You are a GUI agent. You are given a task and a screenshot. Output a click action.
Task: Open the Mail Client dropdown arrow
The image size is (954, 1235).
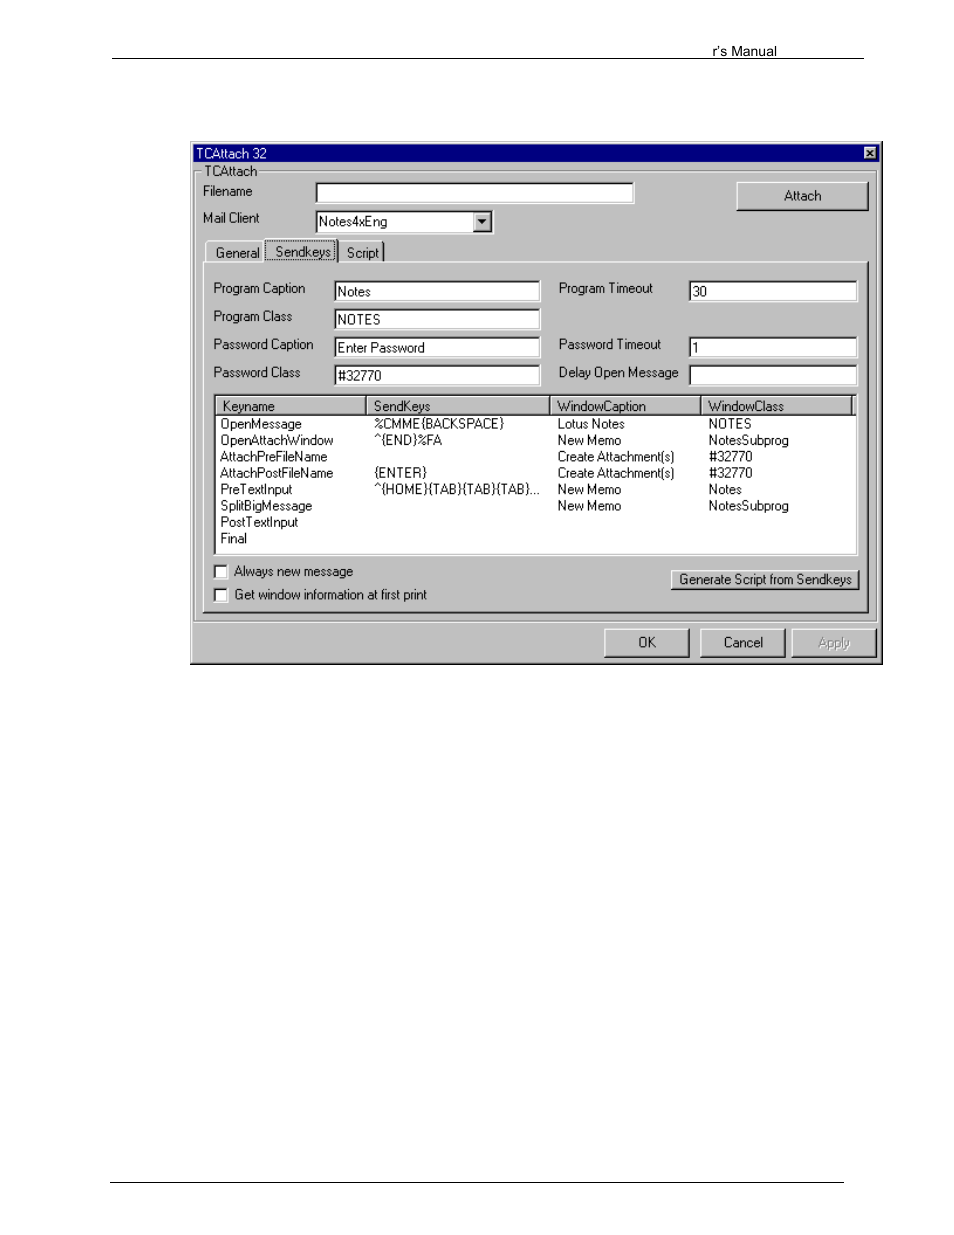coord(482,221)
